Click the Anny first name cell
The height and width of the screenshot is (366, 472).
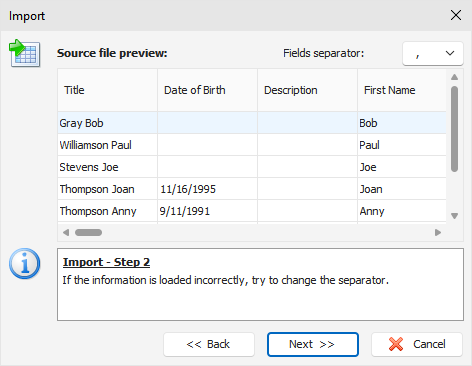pos(402,211)
